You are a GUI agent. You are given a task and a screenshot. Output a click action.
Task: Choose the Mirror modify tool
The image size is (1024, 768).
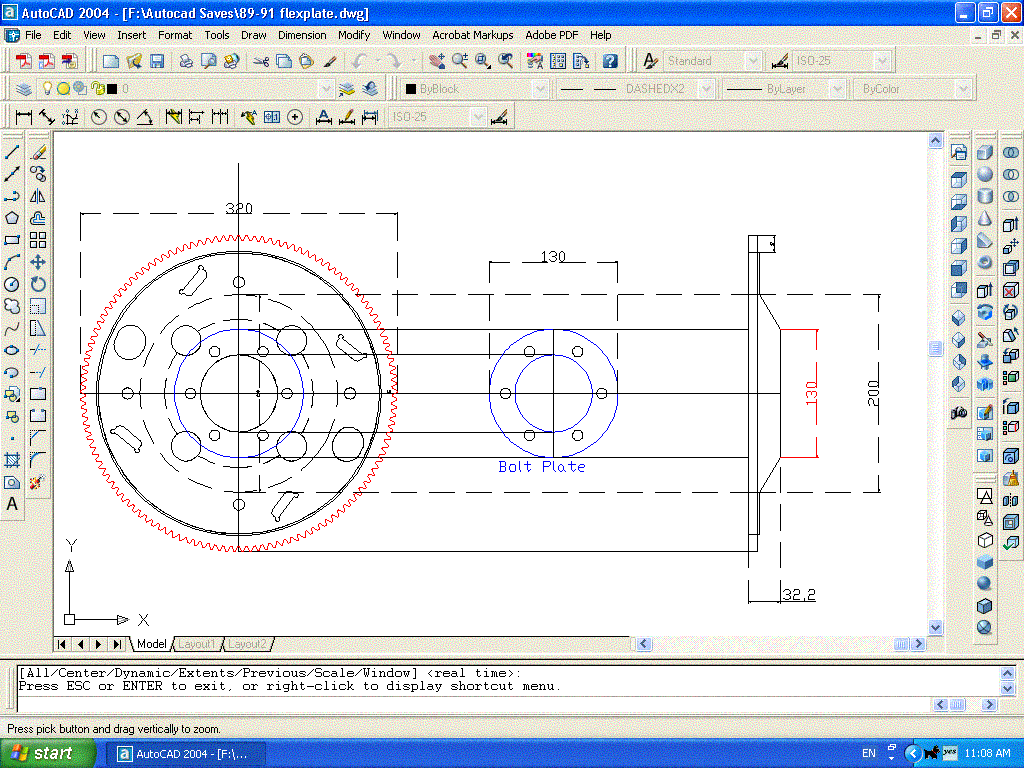coord(38,196)
